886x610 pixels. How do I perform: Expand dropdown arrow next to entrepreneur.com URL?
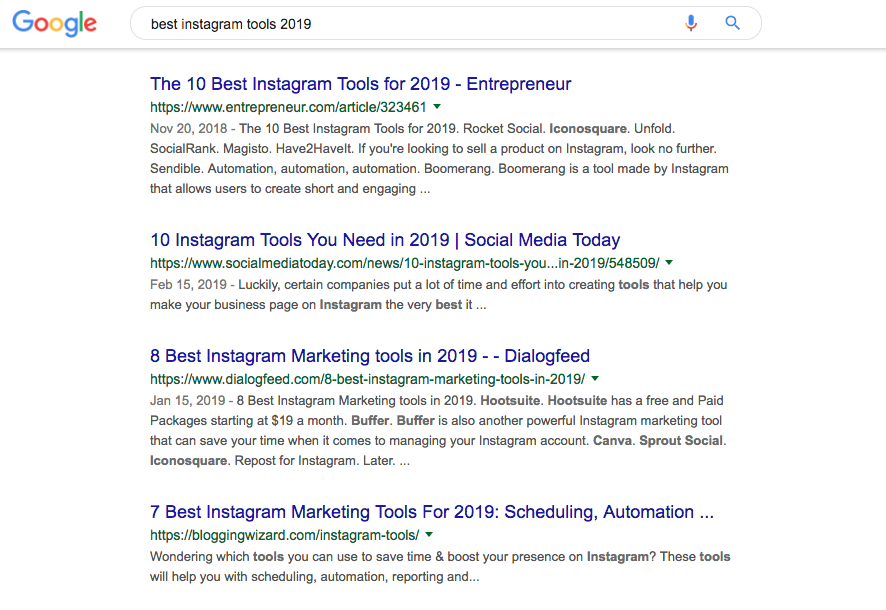pos(437,106)
